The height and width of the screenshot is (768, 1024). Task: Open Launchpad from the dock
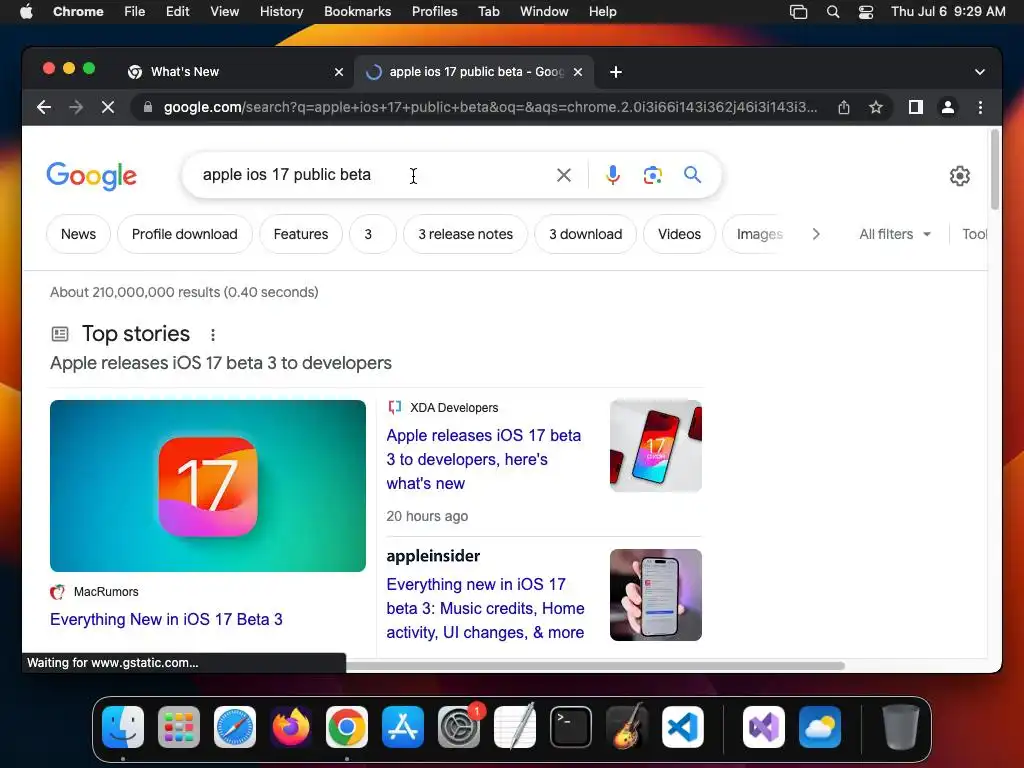tap(179, 727)
